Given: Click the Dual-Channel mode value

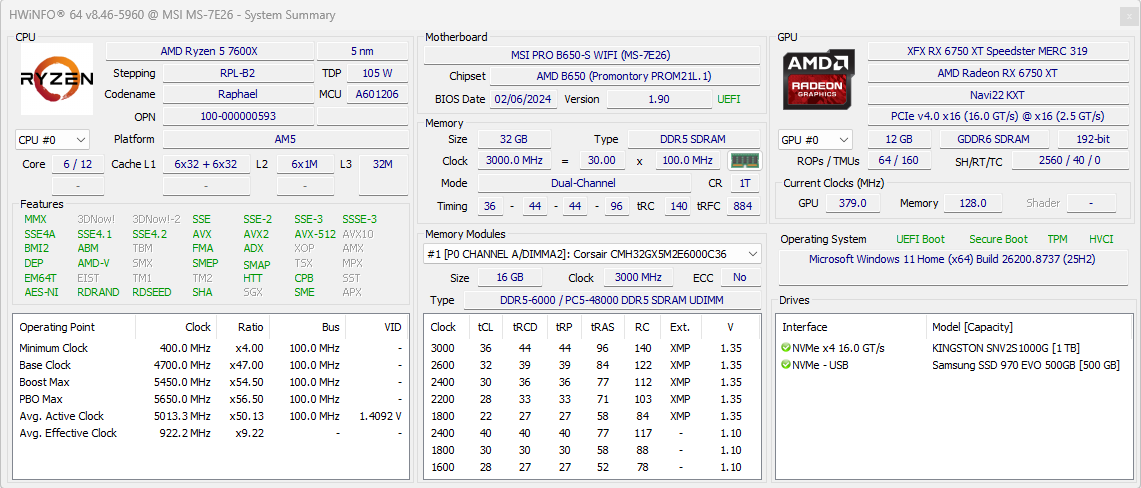Looking at the screenshot, I should [584, 183].
